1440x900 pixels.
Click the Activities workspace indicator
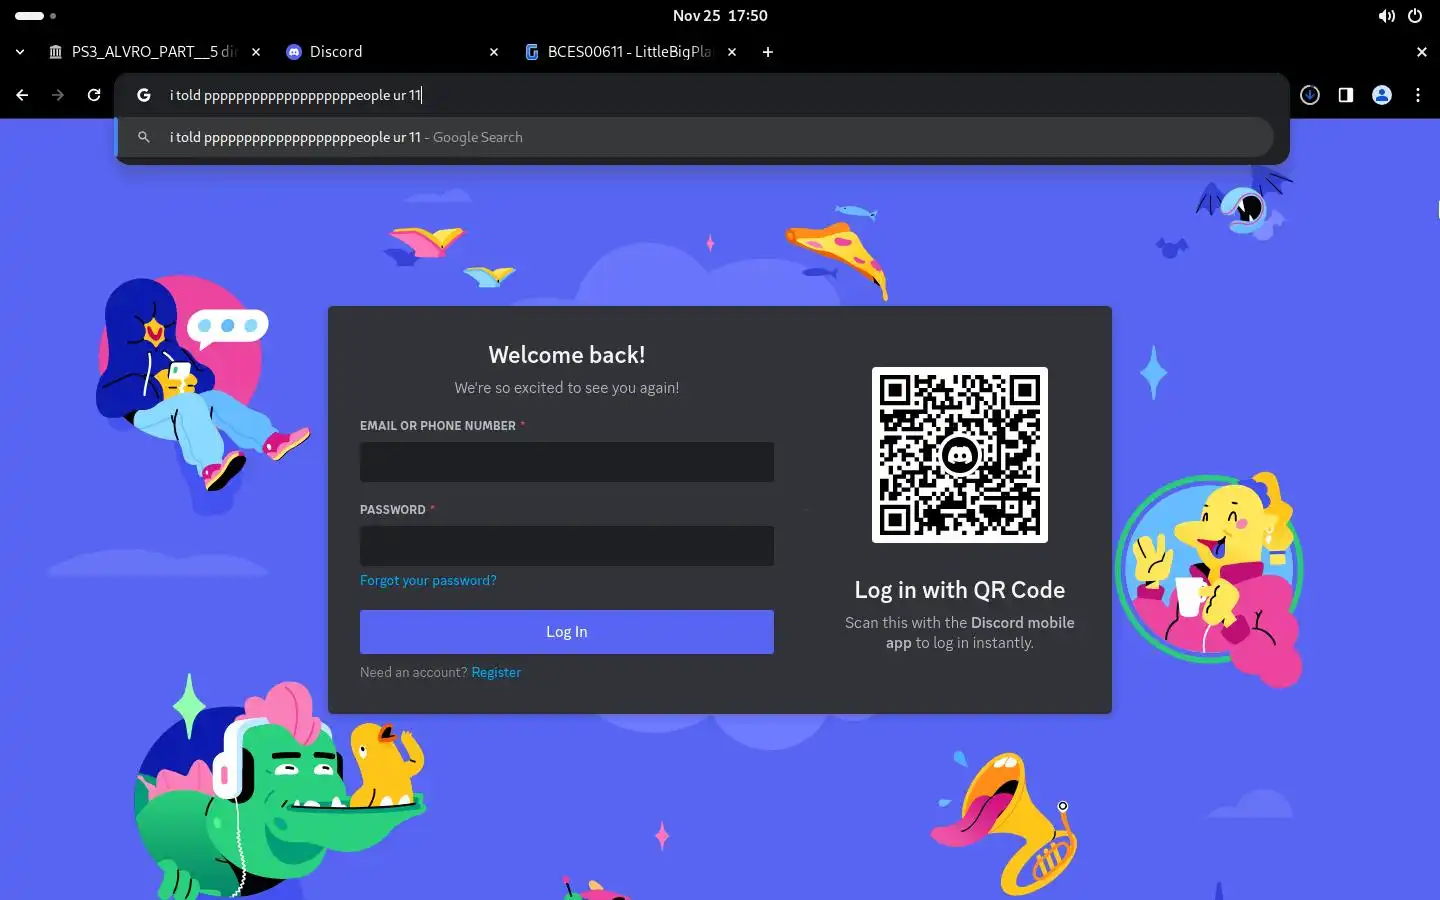coord(35,16)
